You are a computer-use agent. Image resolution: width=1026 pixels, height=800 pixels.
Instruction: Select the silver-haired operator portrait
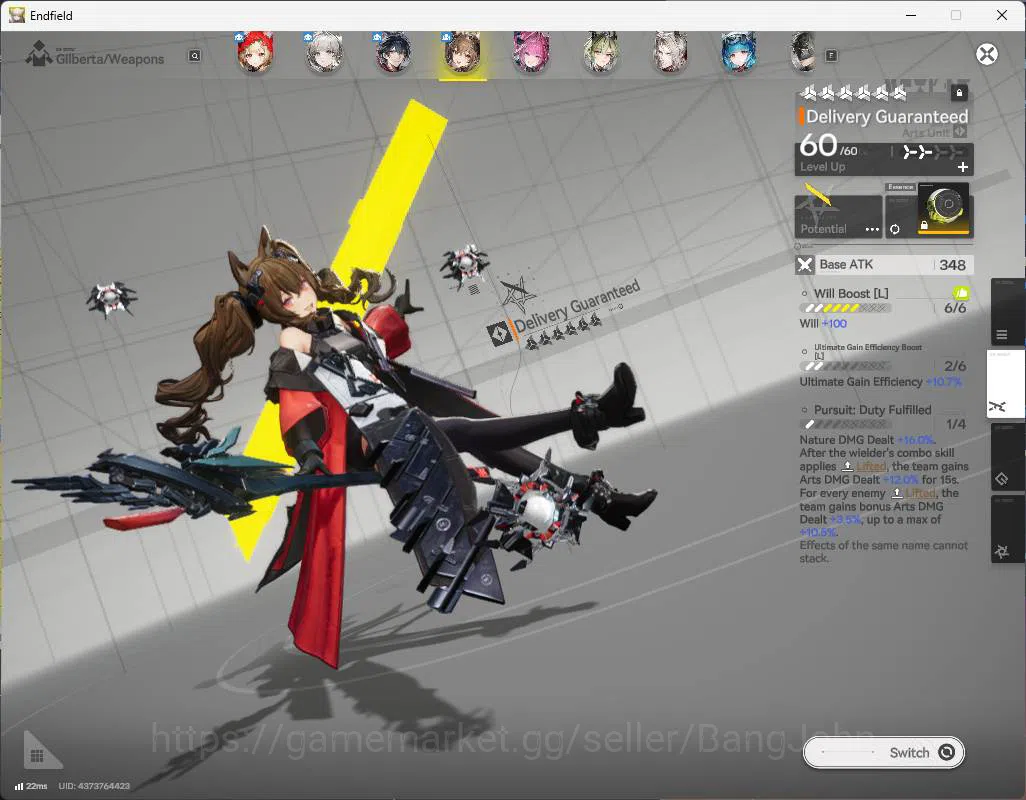(x=670, y=52)
